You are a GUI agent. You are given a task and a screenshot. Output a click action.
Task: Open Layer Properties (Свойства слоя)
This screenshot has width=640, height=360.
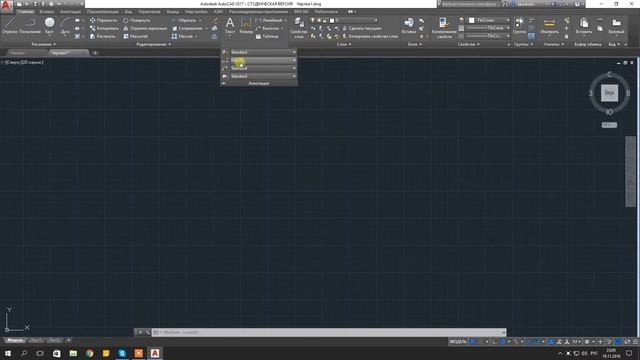[x=299, y=28]
